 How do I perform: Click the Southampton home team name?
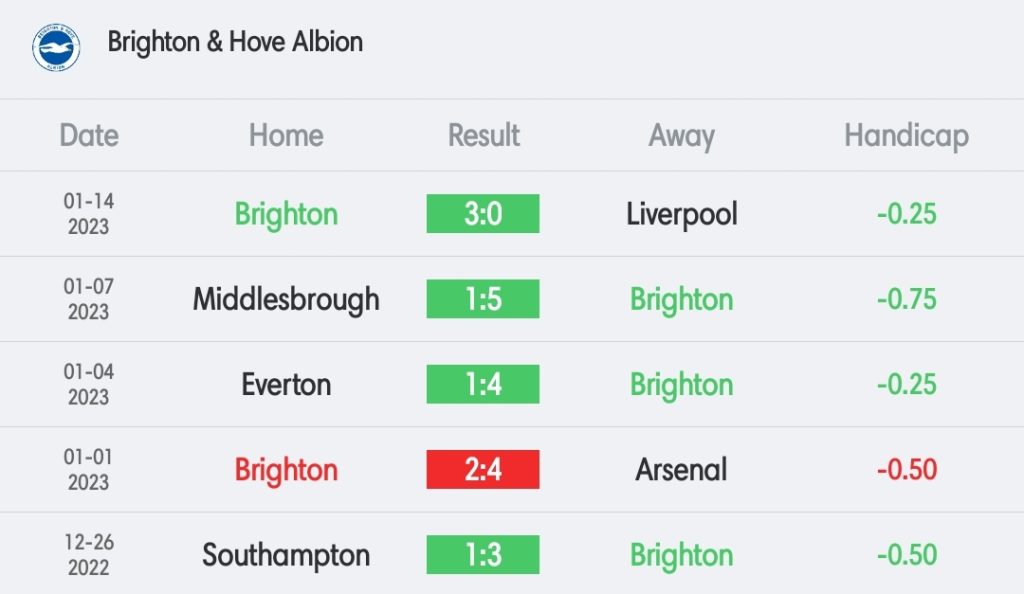(x=286, y=556)
